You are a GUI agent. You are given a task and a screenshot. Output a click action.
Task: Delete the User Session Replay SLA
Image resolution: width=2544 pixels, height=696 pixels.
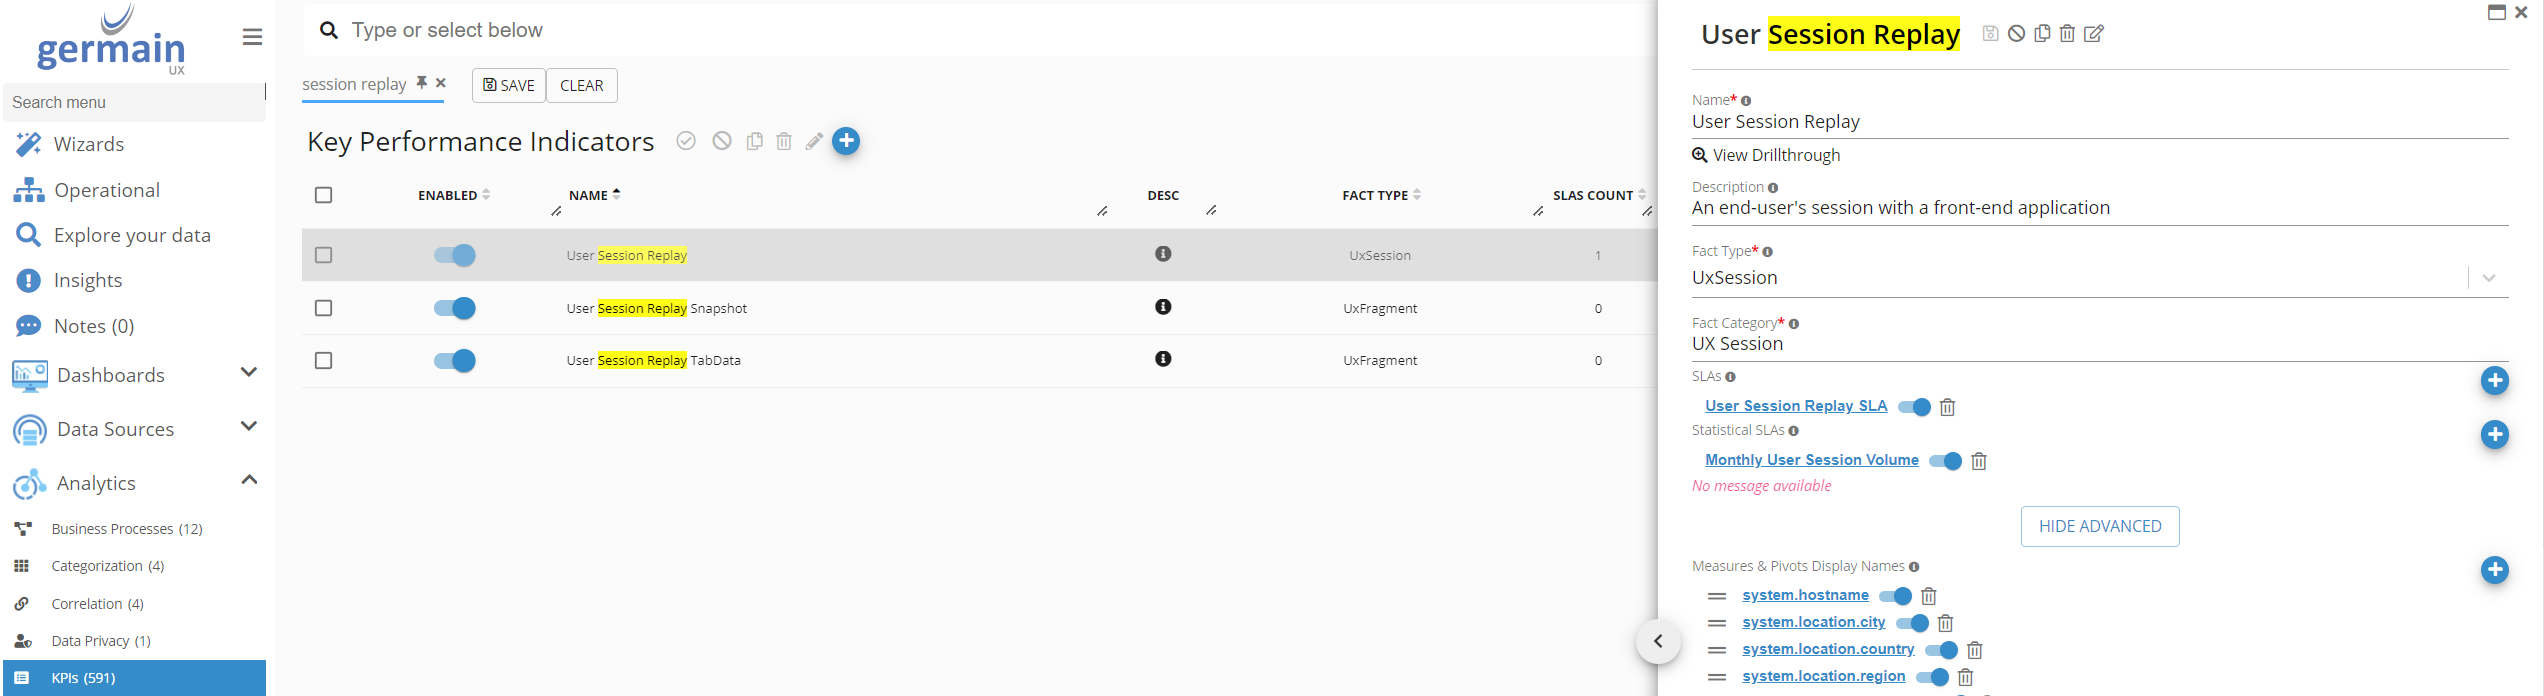[1947, 407]
